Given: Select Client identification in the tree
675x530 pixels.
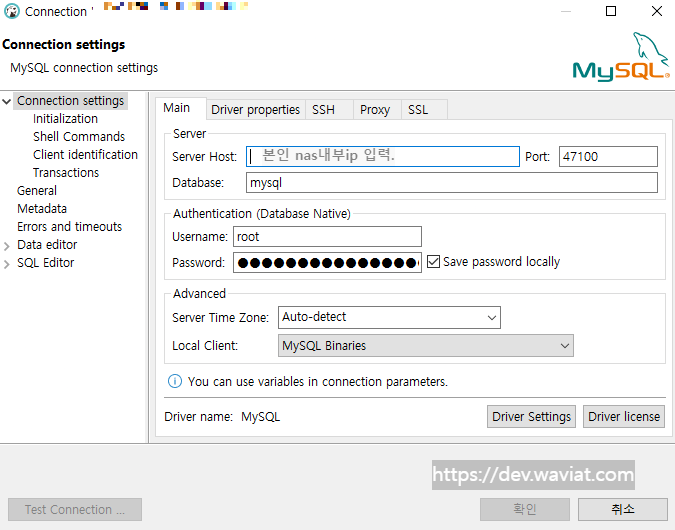Looking at the screenshot, I should pos(85,155).
